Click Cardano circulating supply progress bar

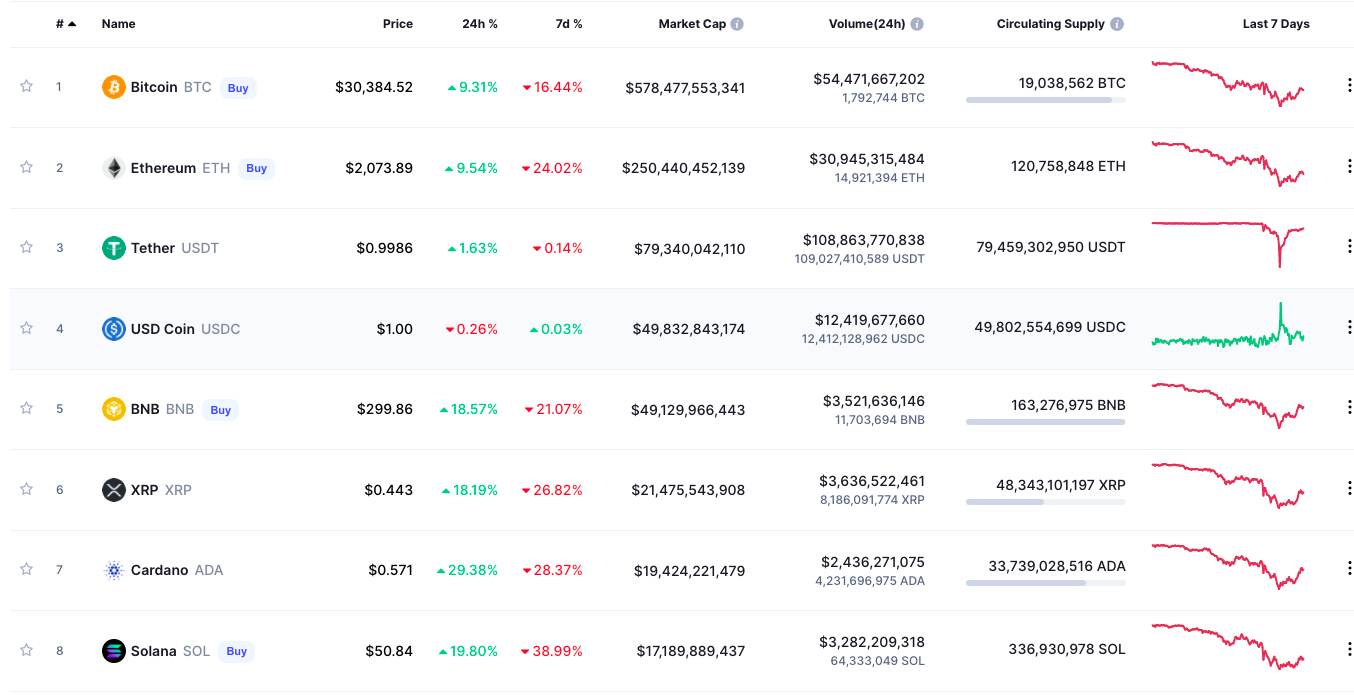(x=1046, y=583)
